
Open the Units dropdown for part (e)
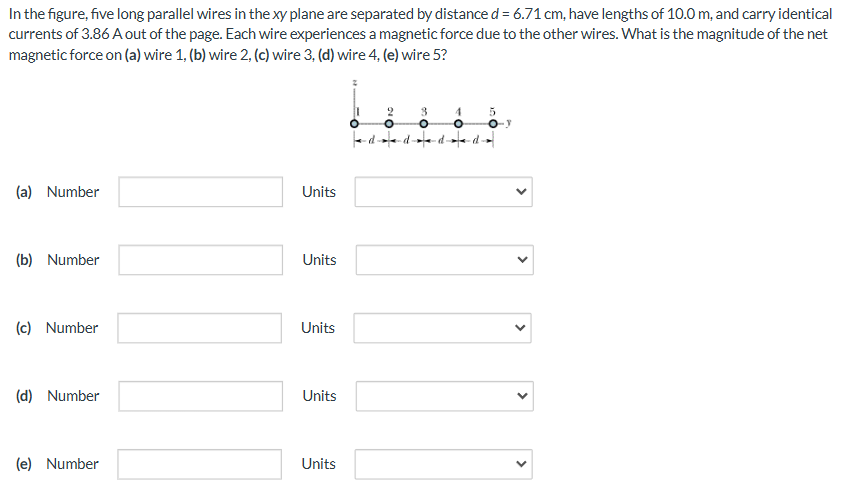pos(443,464)
